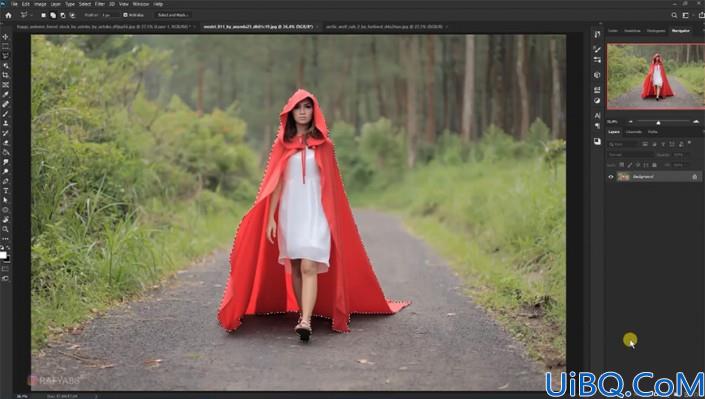Select the Shape tool
Viewport: 705px width, 399px height.
click(x=5, y=210)
